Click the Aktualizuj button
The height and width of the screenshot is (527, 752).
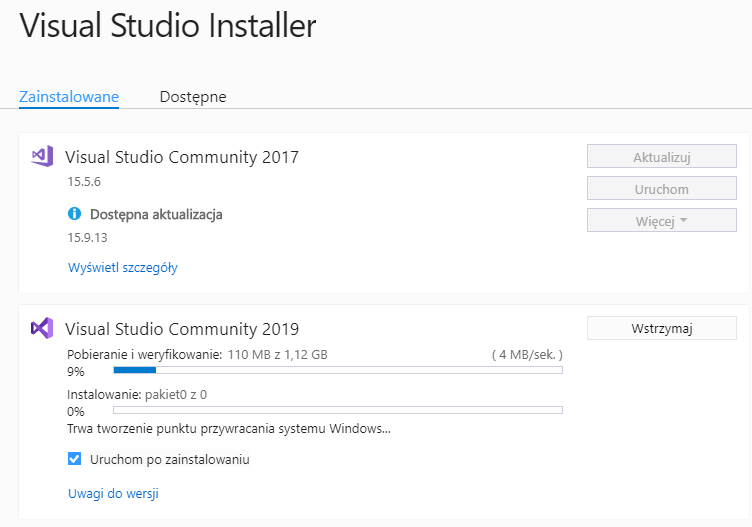tap(661, 156)
